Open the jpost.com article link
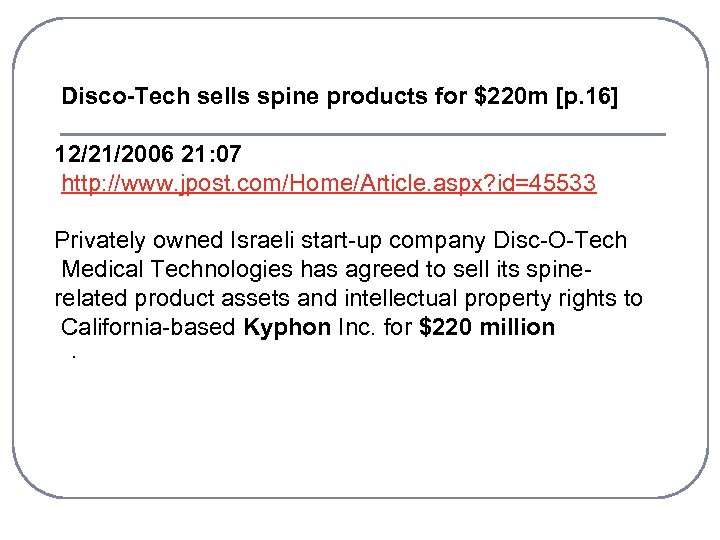Screen dimensions: 720x540 point(329,184)
